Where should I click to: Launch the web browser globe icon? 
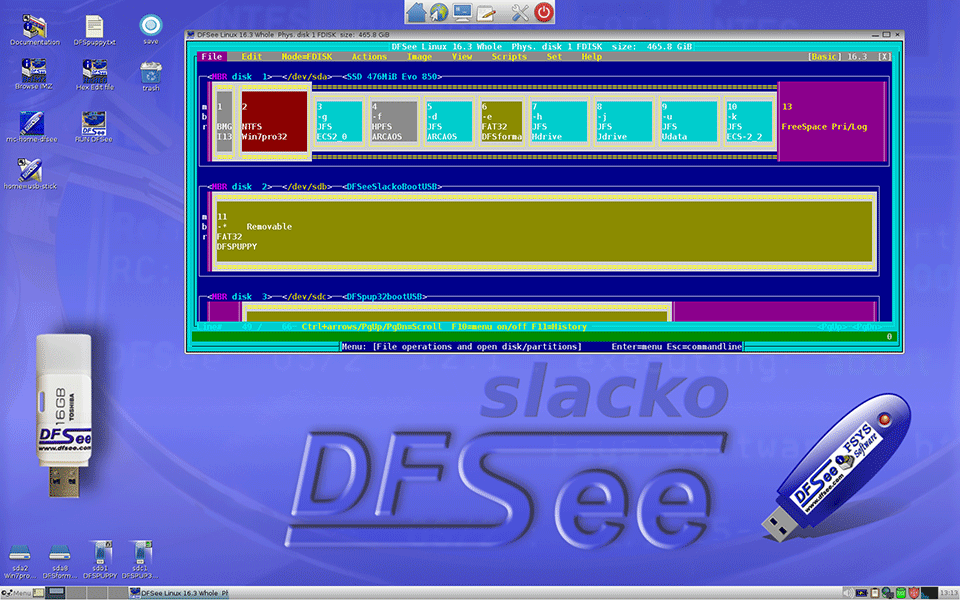tap(439, 12)
